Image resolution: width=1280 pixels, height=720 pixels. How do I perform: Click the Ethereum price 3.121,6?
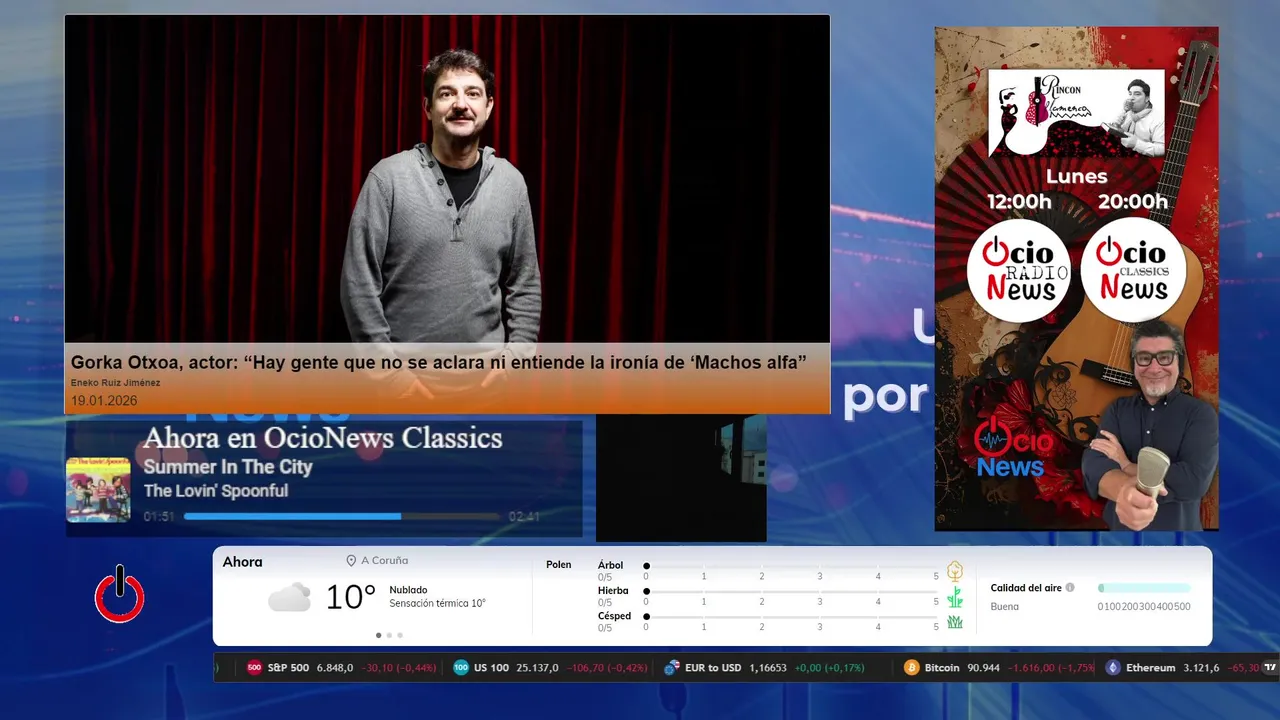click(x=1201, y=667)
